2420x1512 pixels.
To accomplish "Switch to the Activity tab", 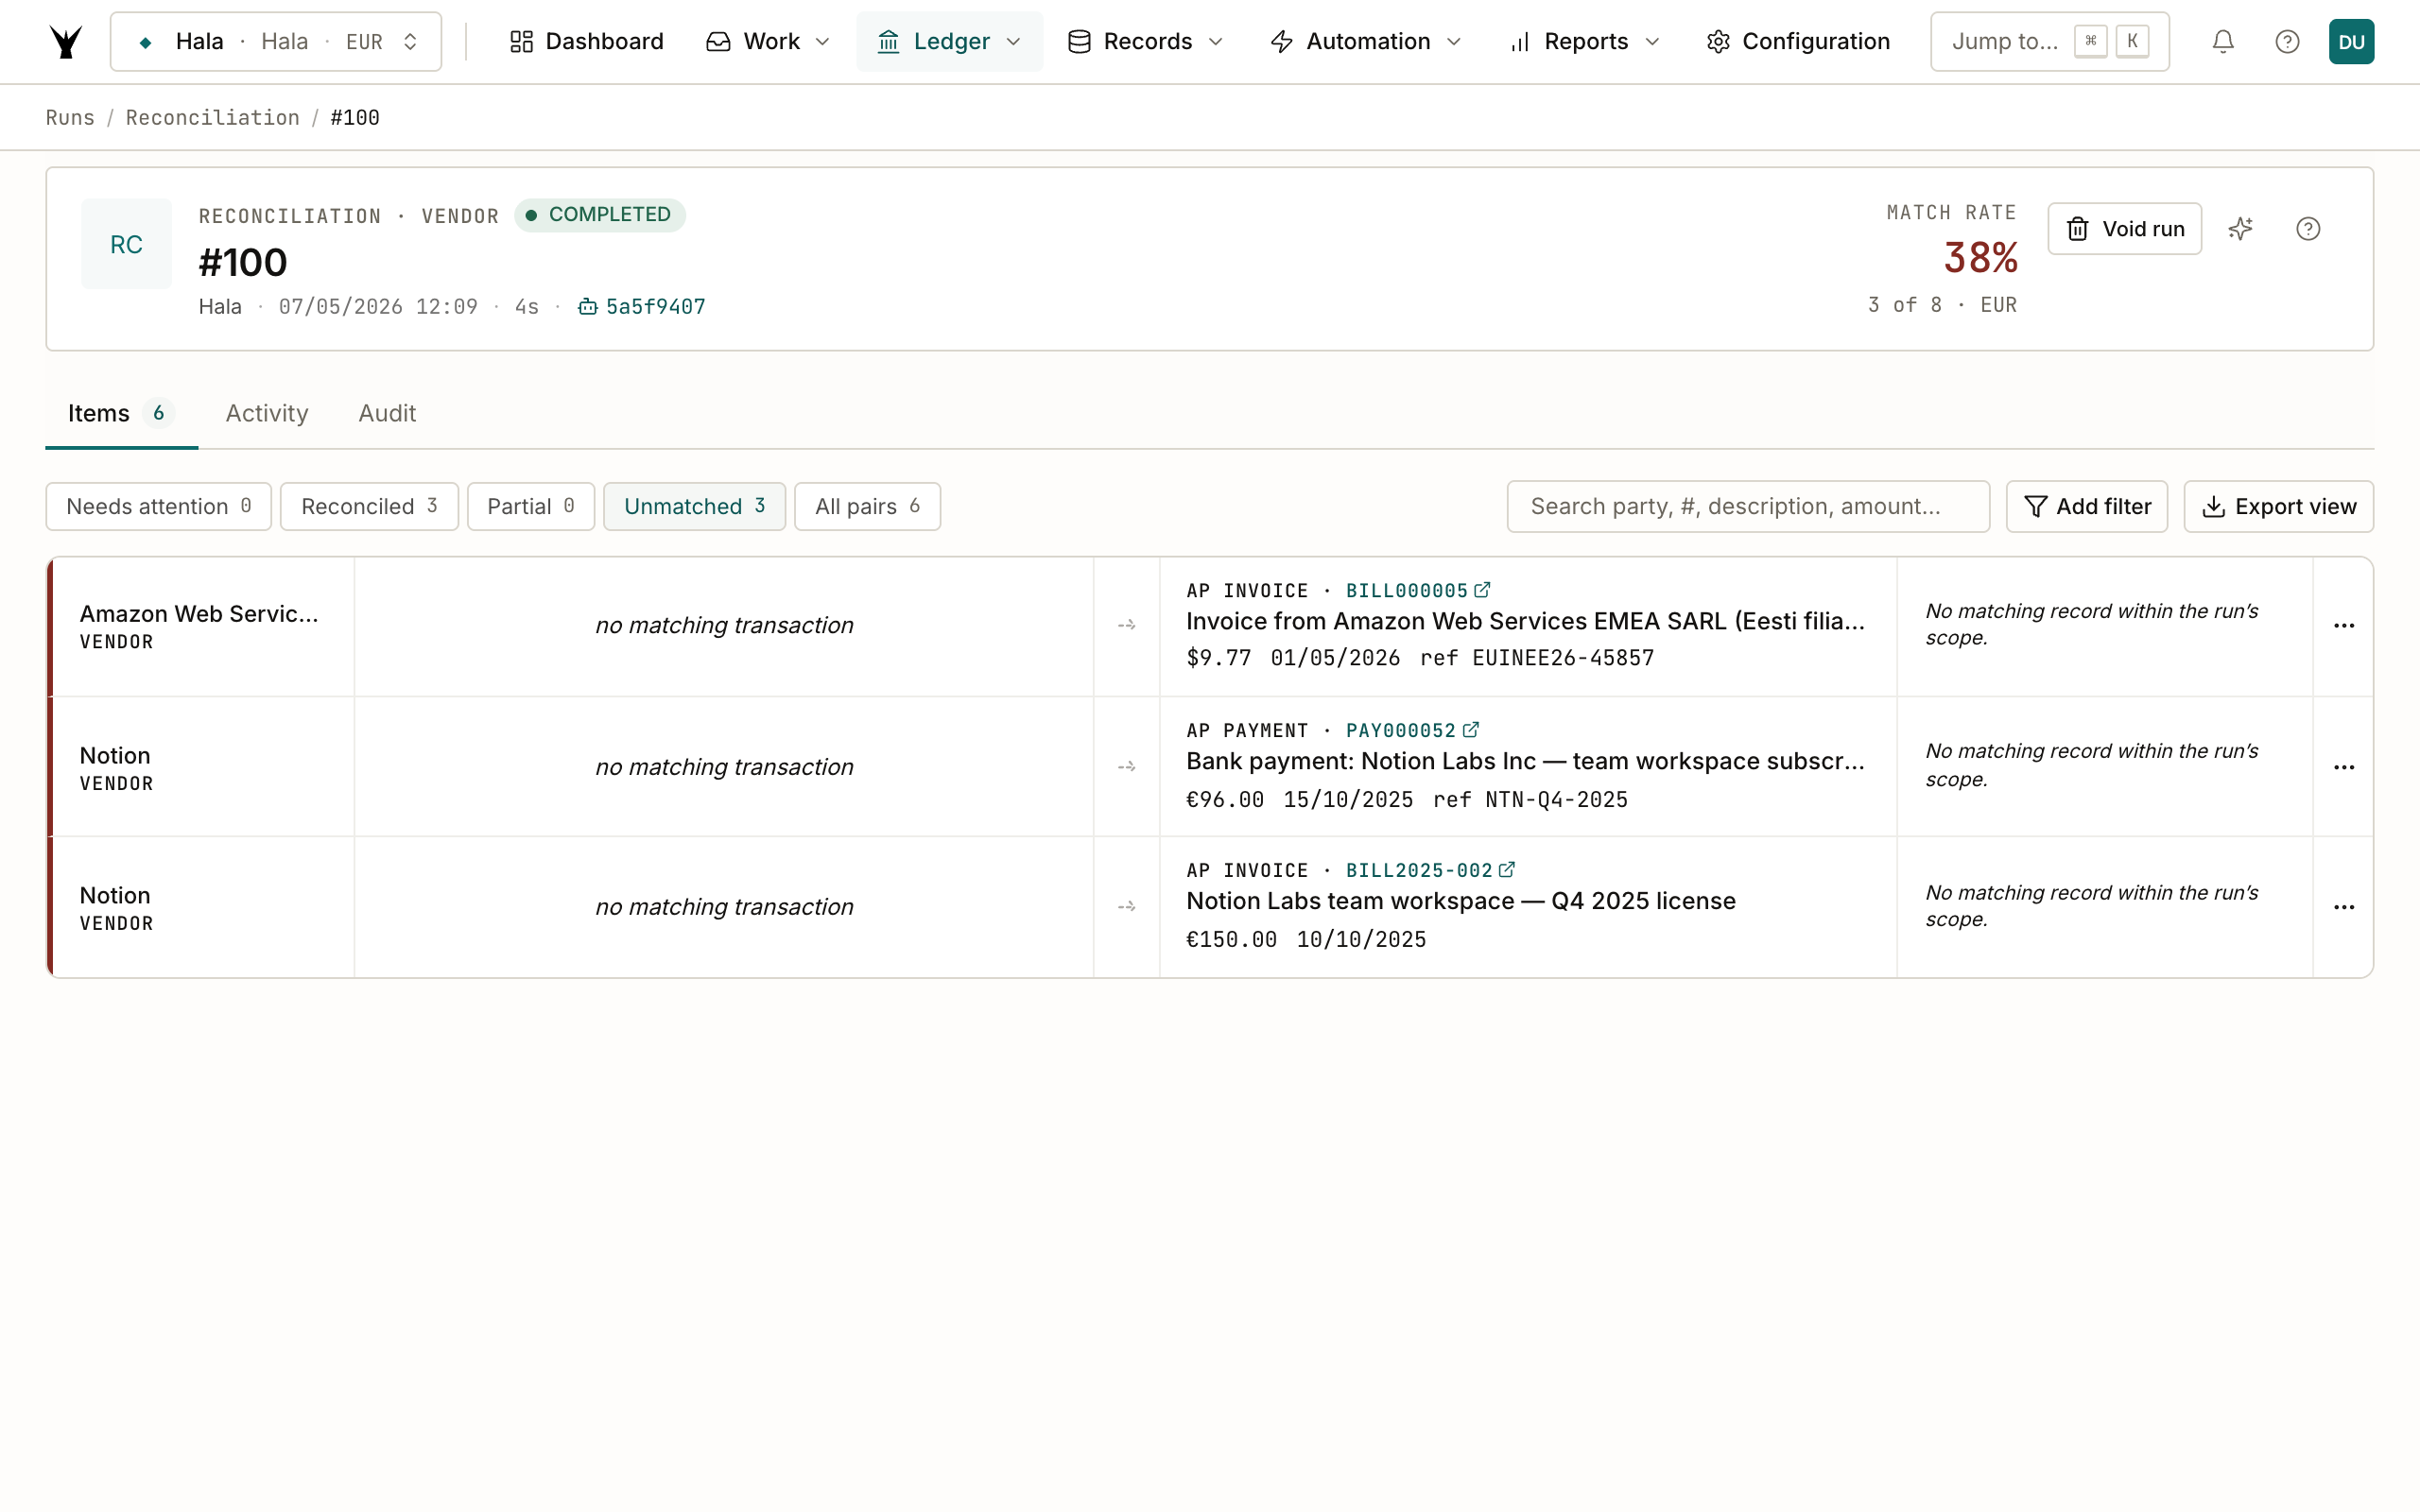I will click(266, 413).
